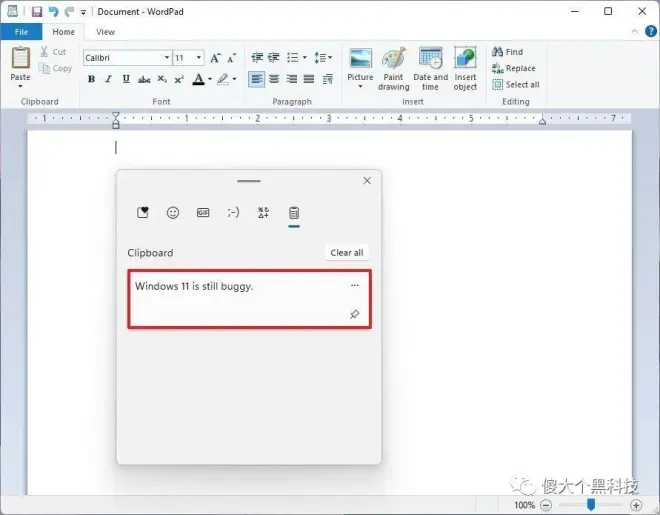Toggle Bold formatting
660x515 pixels.
point(91,79)
